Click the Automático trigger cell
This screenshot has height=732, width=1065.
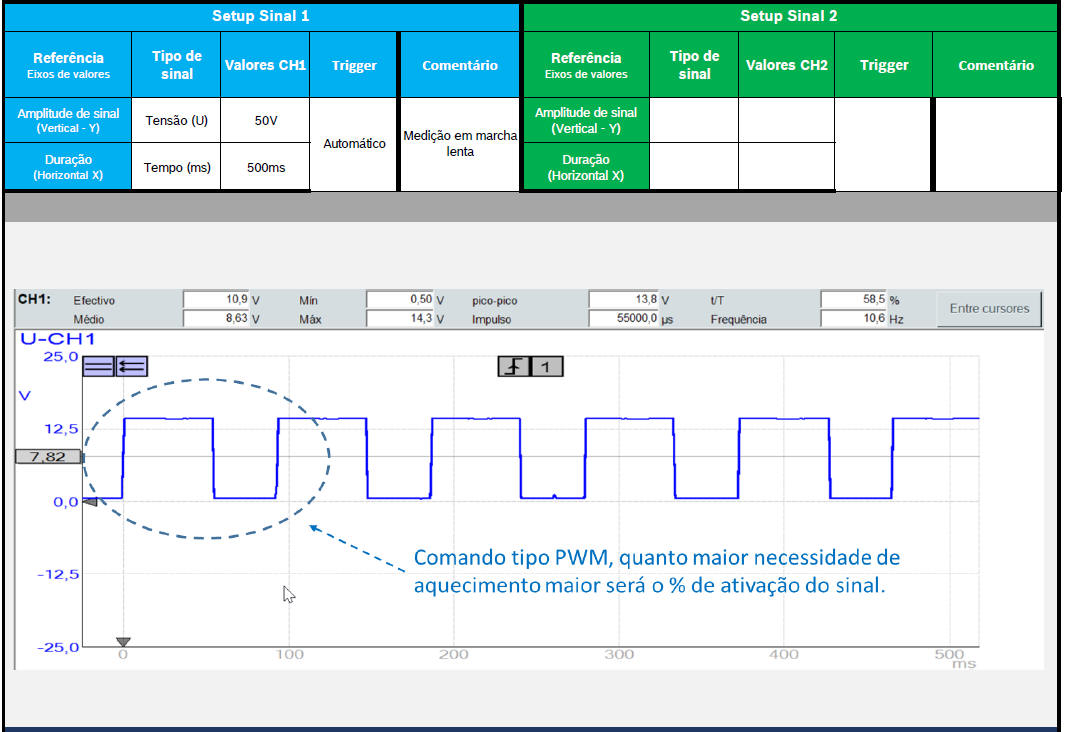354,144
